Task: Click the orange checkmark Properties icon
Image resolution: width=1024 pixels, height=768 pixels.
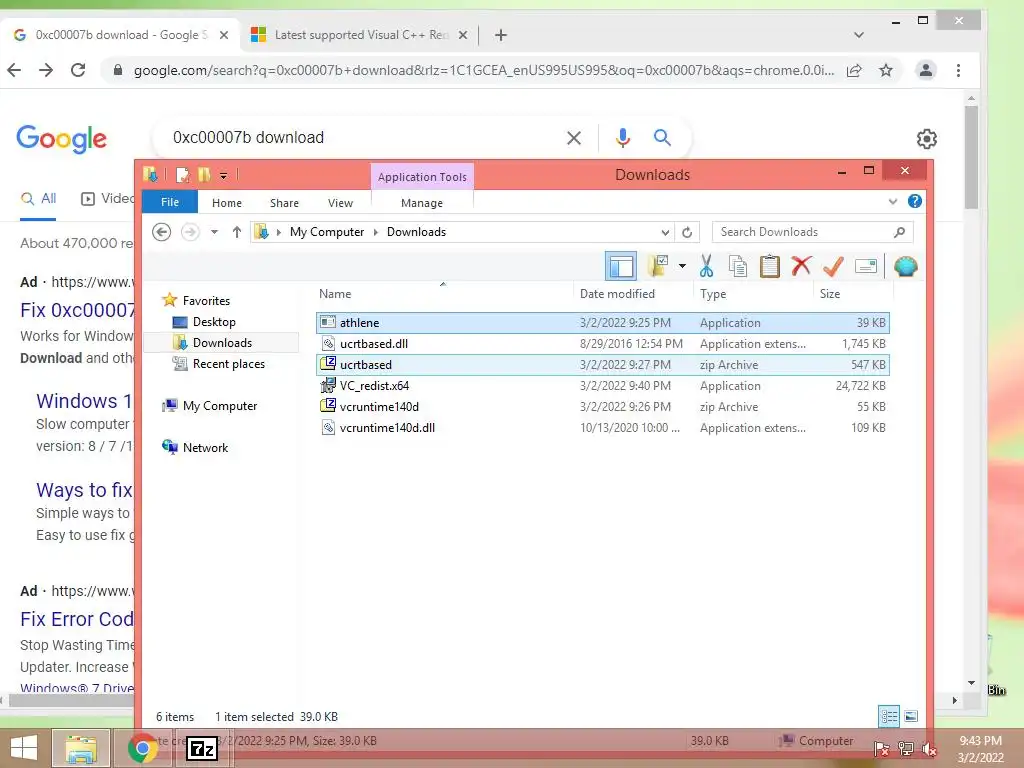Action: [833, 266]
